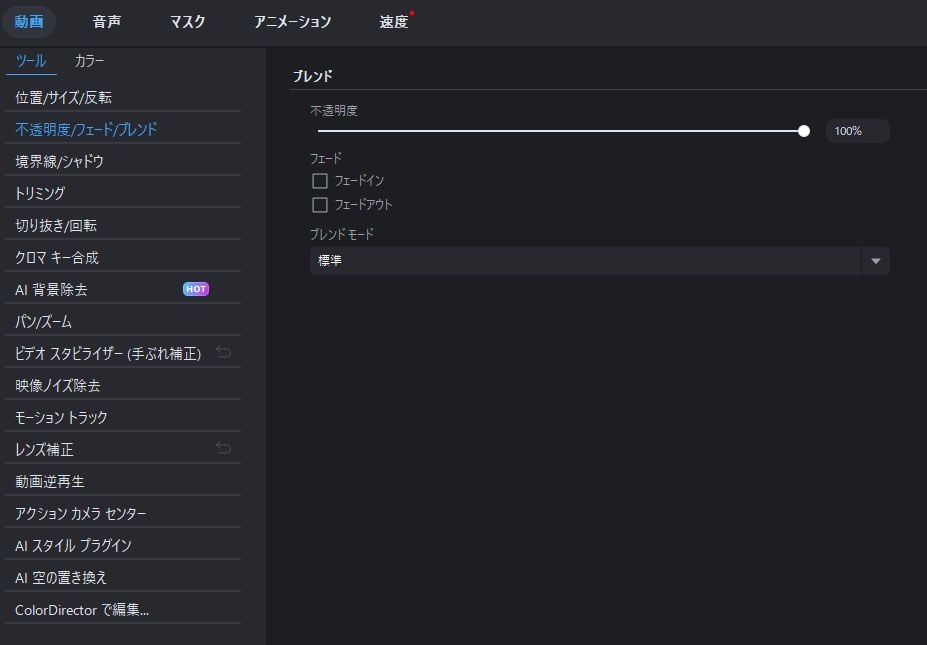The width and height of the screenshot is (927, 645).
Task: Switch to the 音声 tab
Action: point(106,21)
